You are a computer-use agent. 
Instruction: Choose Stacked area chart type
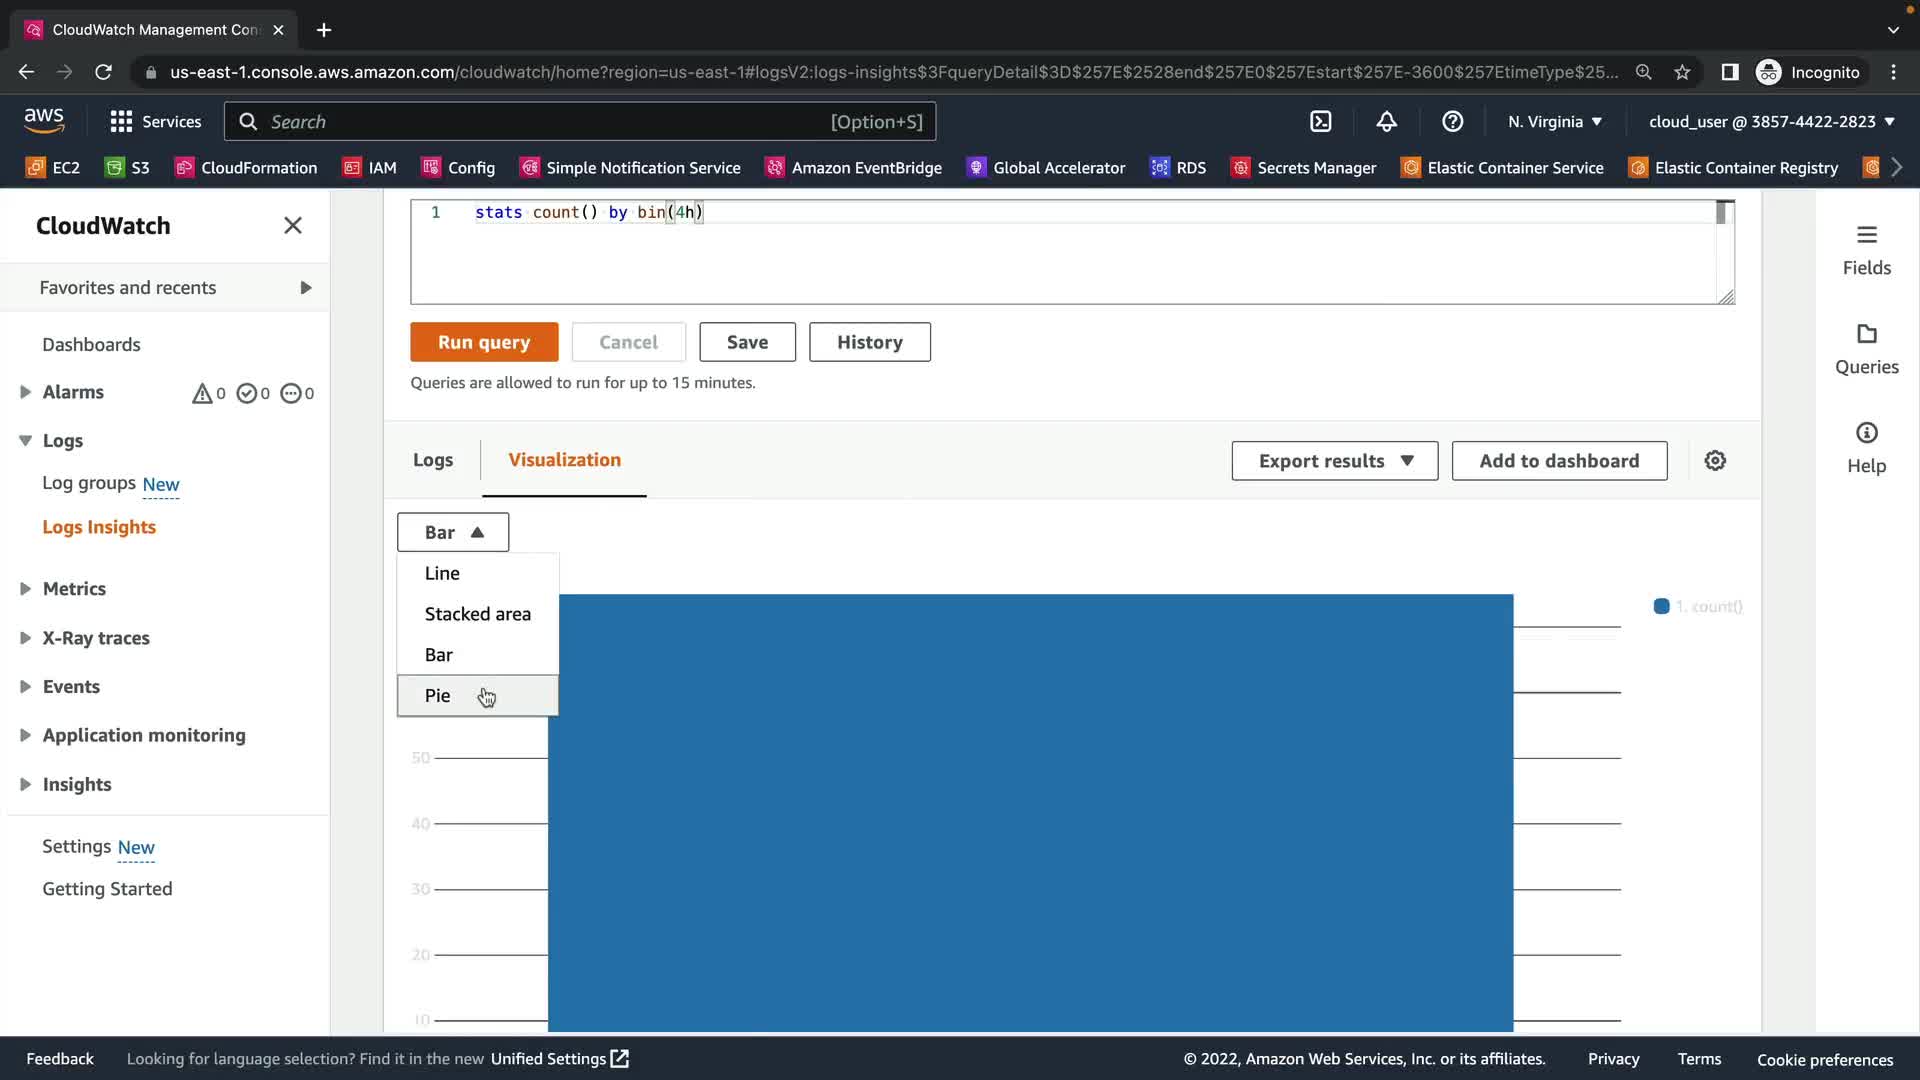coord(477,614)
